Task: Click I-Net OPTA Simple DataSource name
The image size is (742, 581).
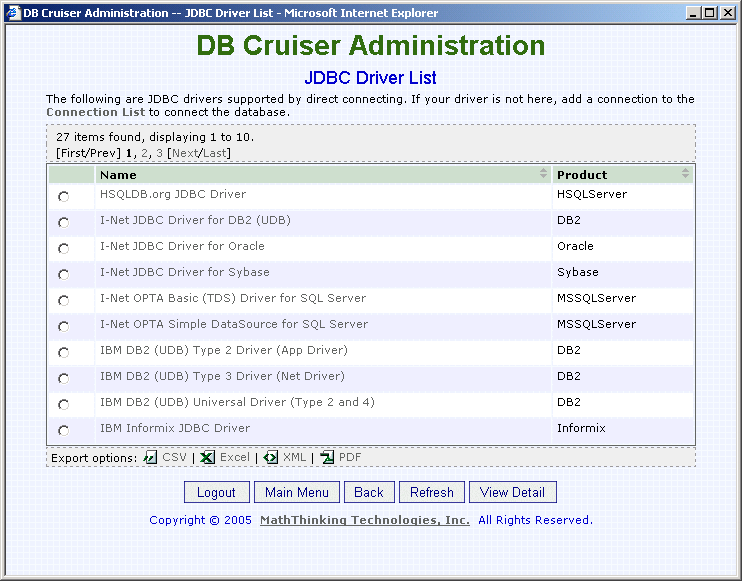Action: (234, 324)
